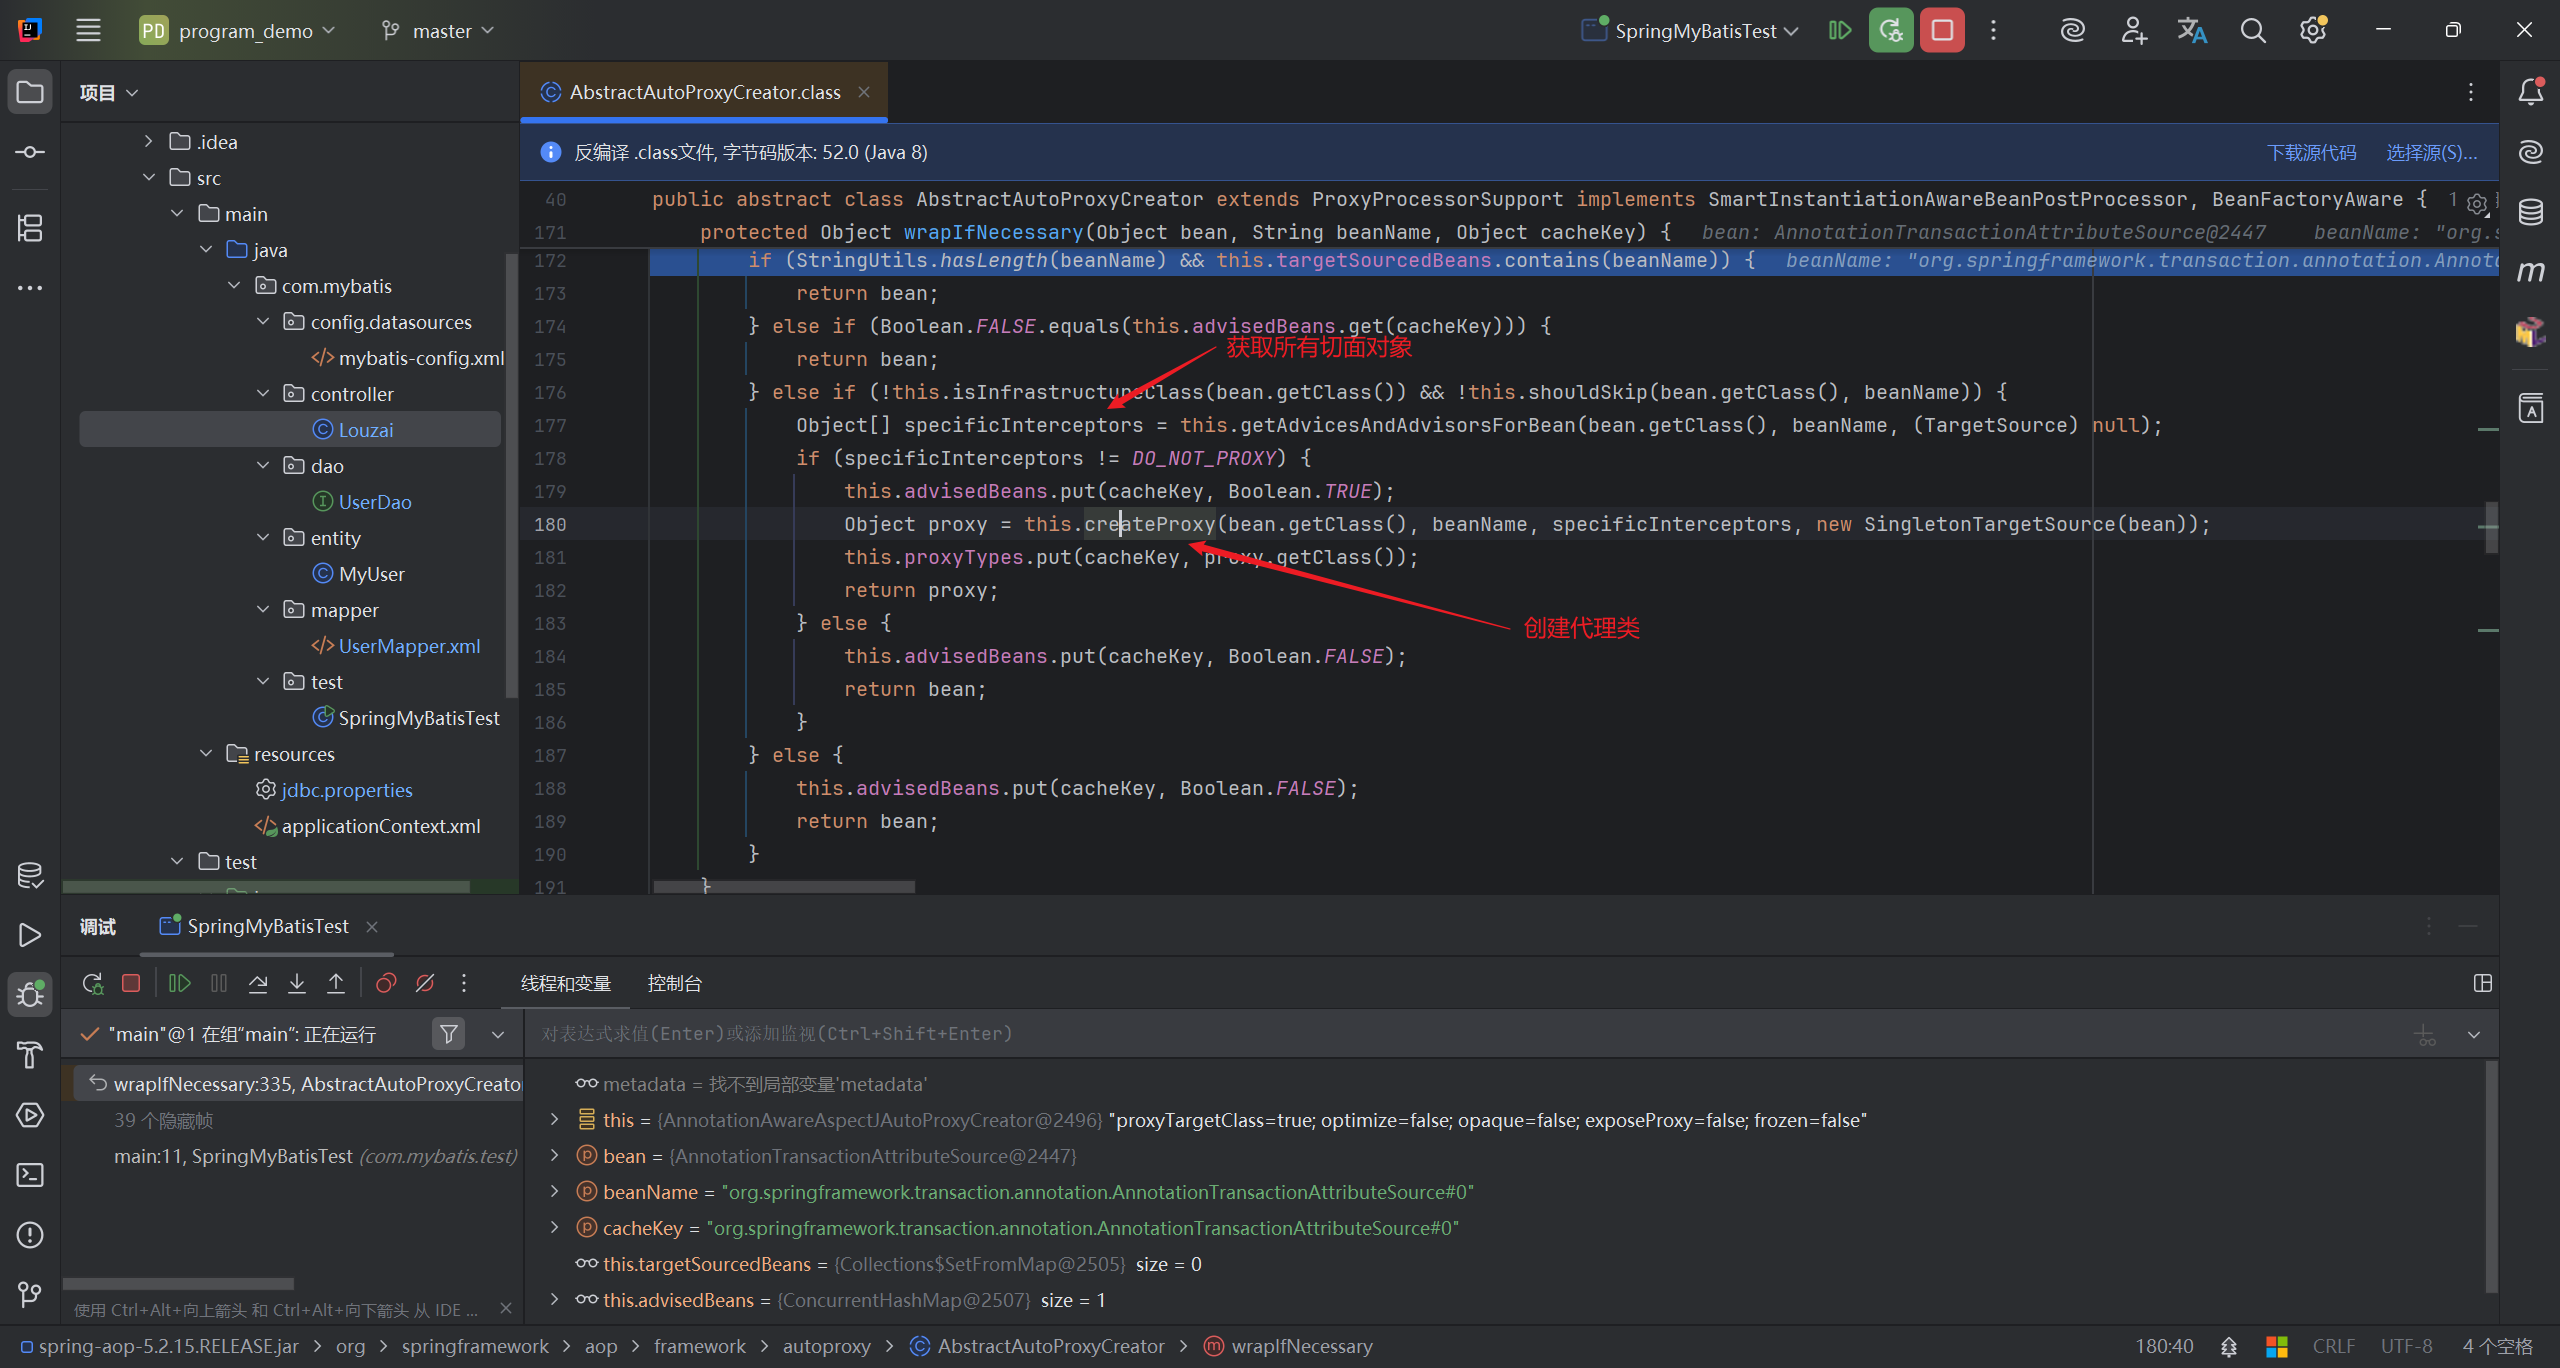
Task: Collapse the controller package folder
Action: point(264,394)
